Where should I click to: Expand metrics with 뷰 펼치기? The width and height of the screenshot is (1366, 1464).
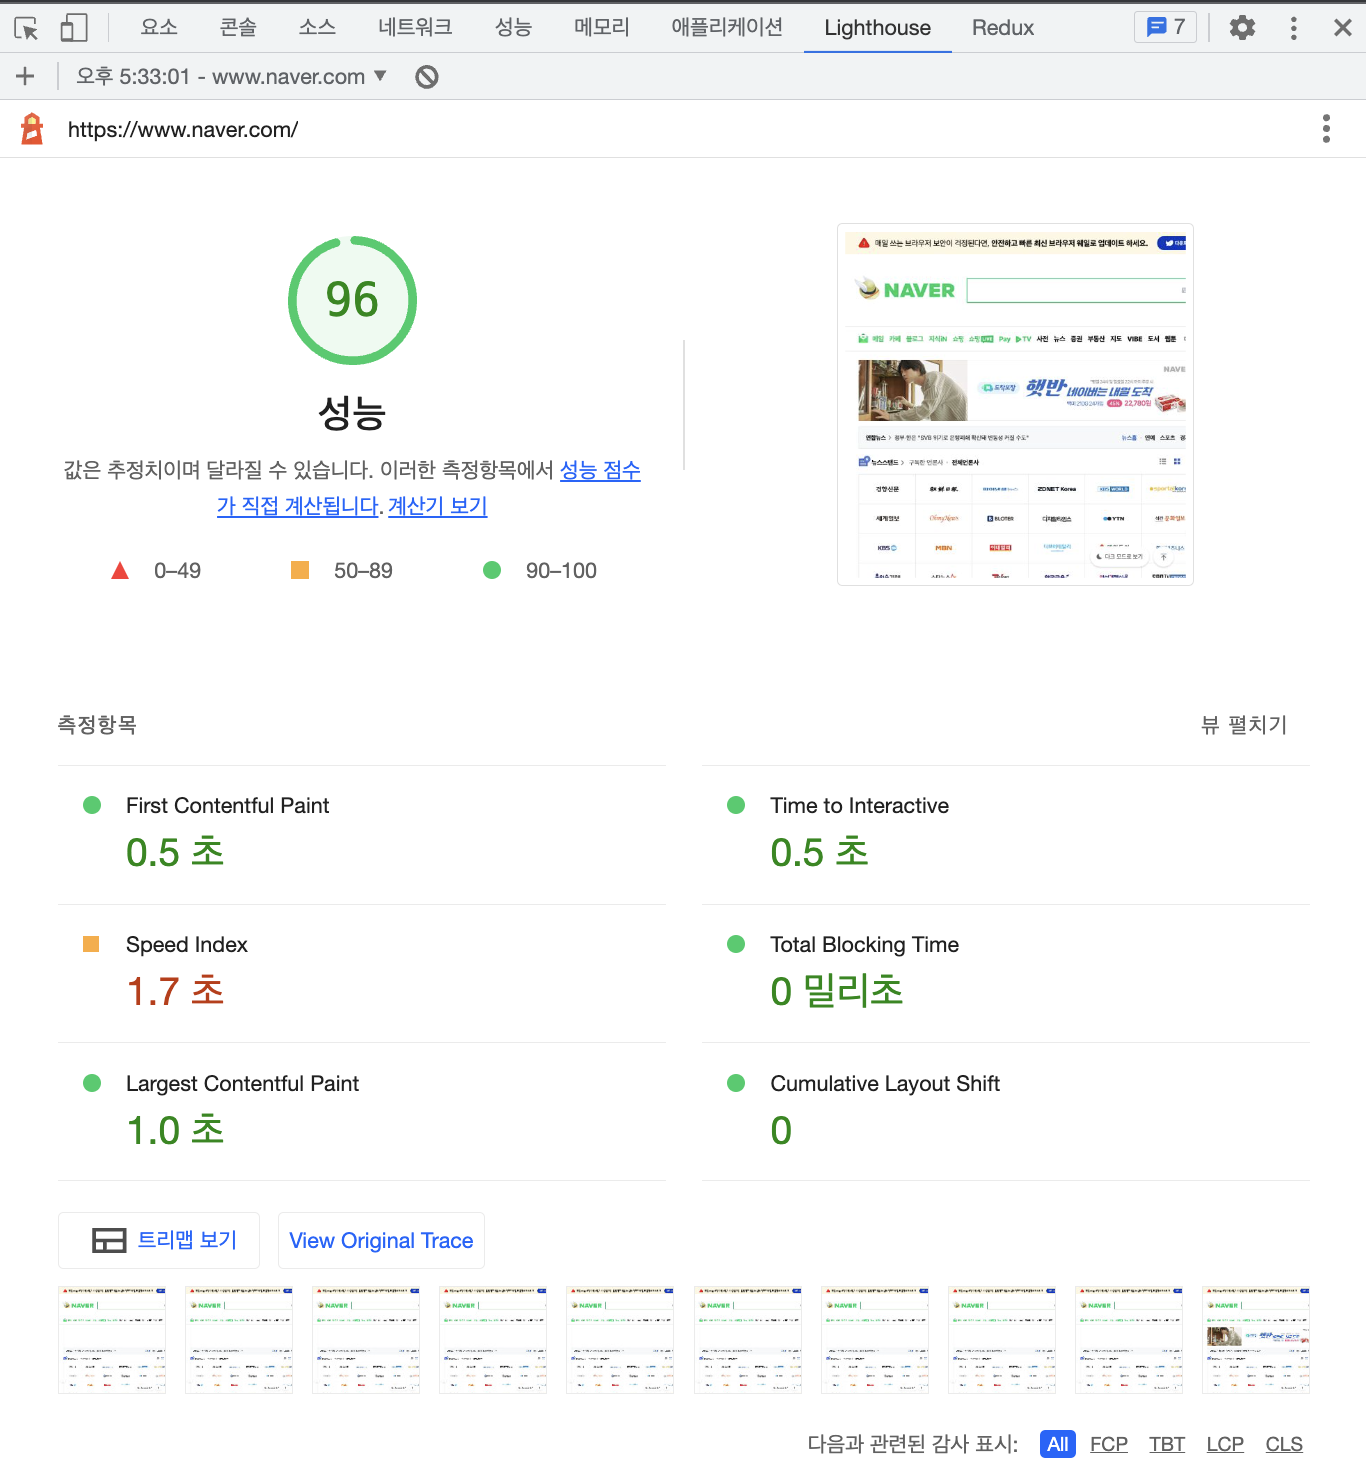1243,725
